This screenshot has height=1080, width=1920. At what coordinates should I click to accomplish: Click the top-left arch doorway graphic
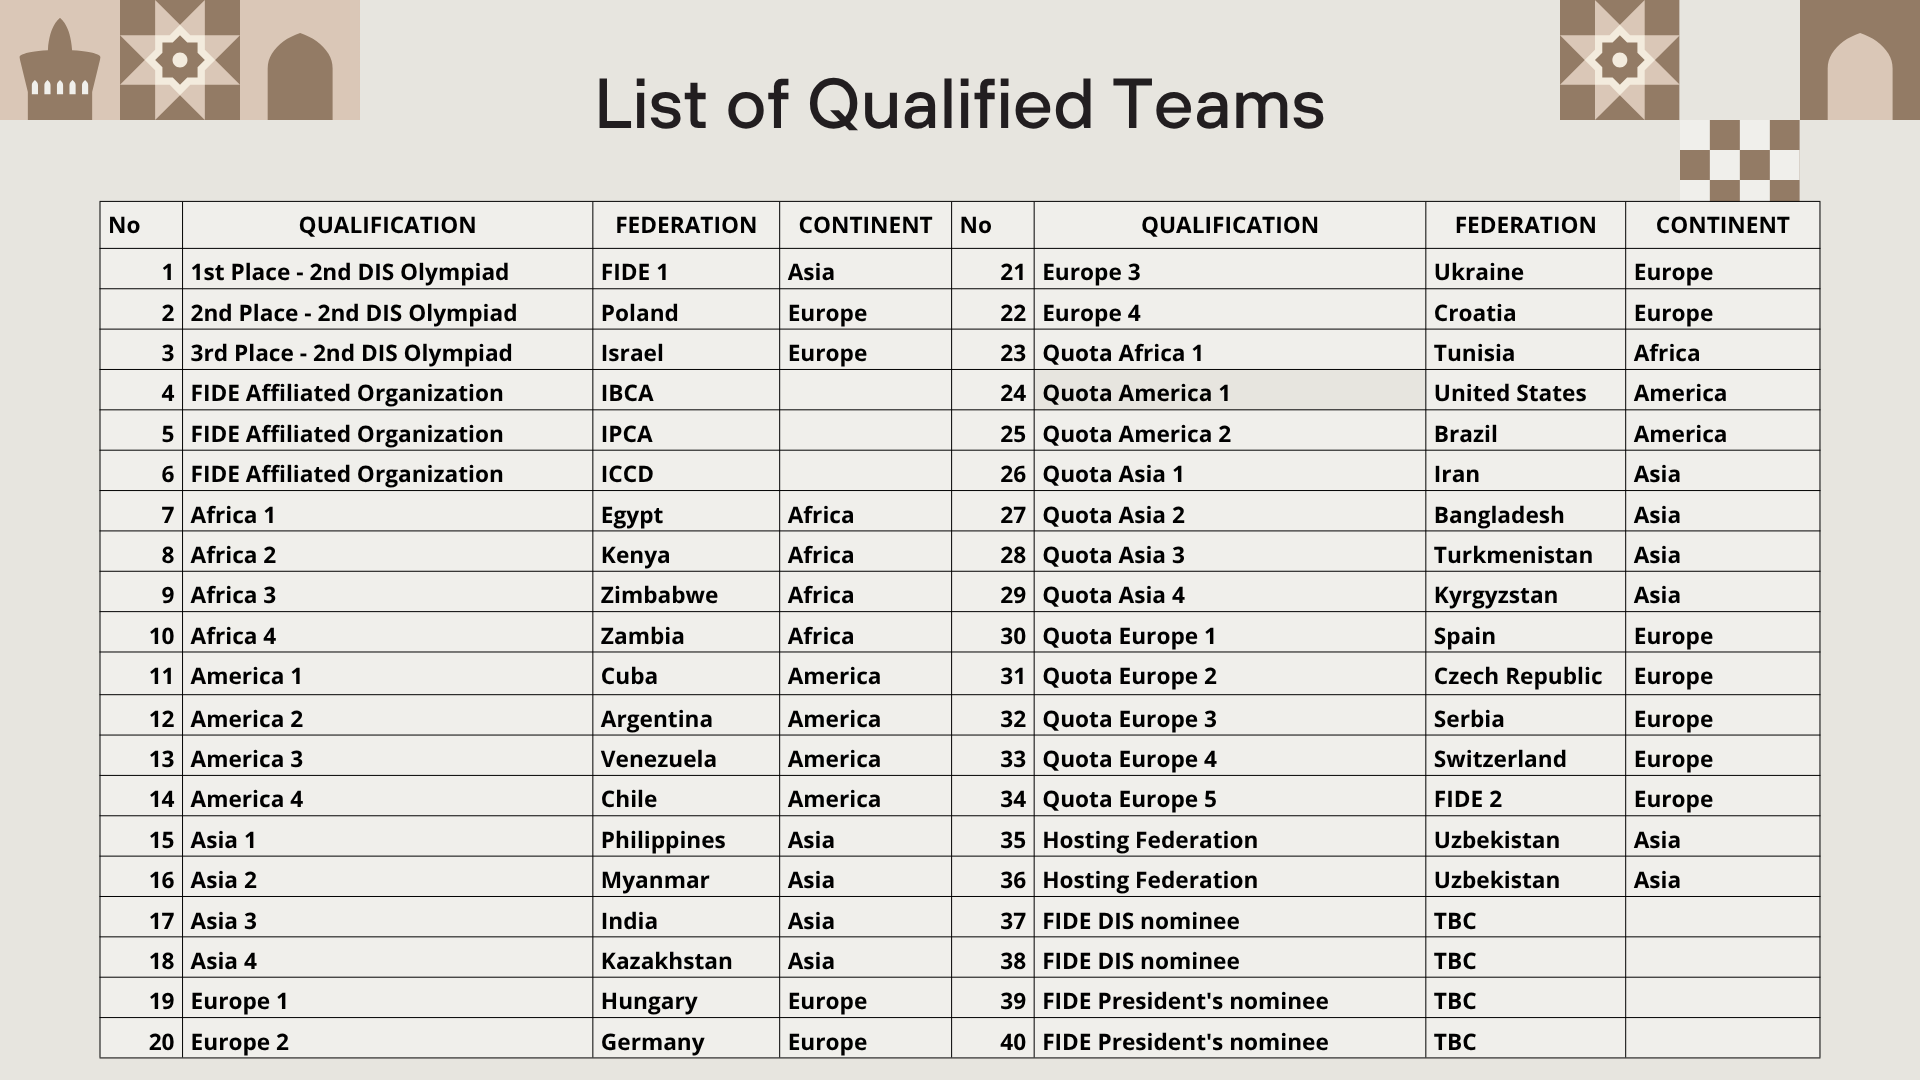click(x=300, y=76)
